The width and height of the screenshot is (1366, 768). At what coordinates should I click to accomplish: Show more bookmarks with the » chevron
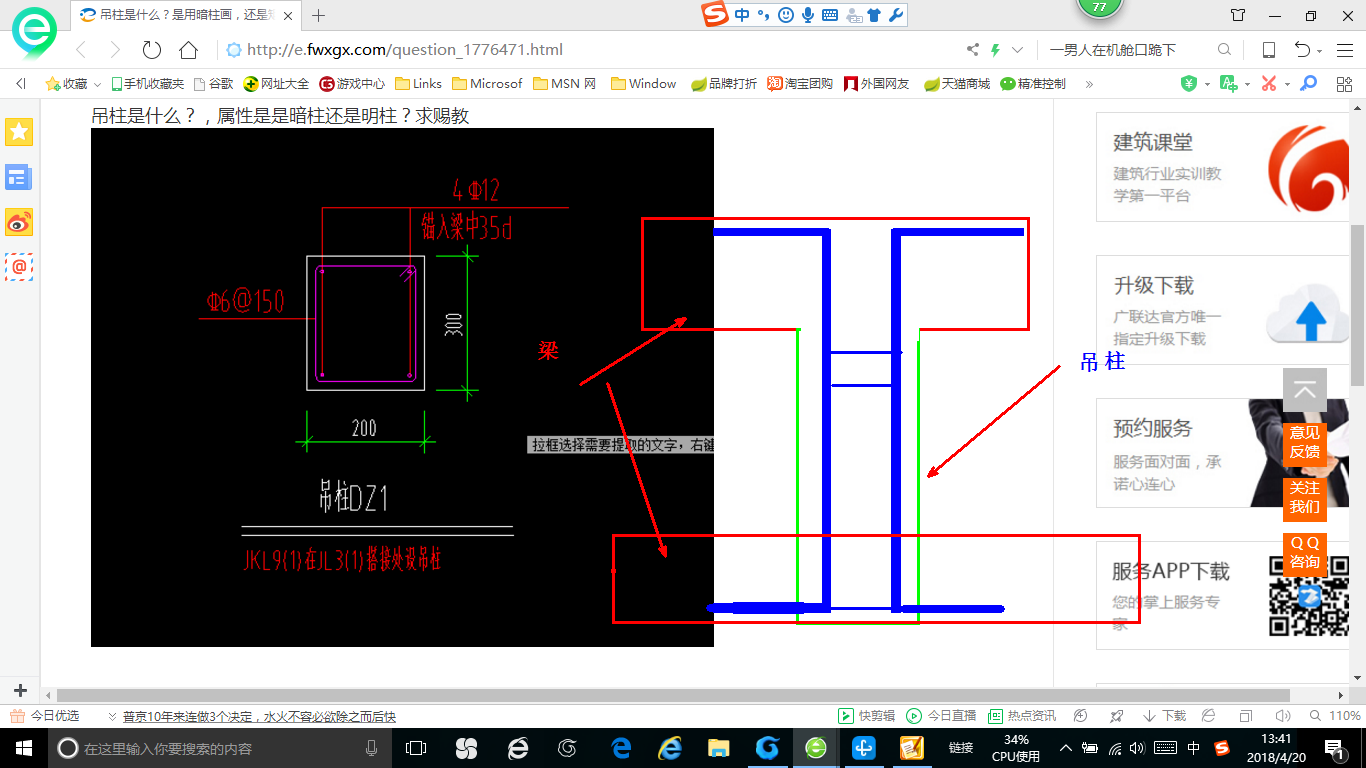pos(1089,84)
